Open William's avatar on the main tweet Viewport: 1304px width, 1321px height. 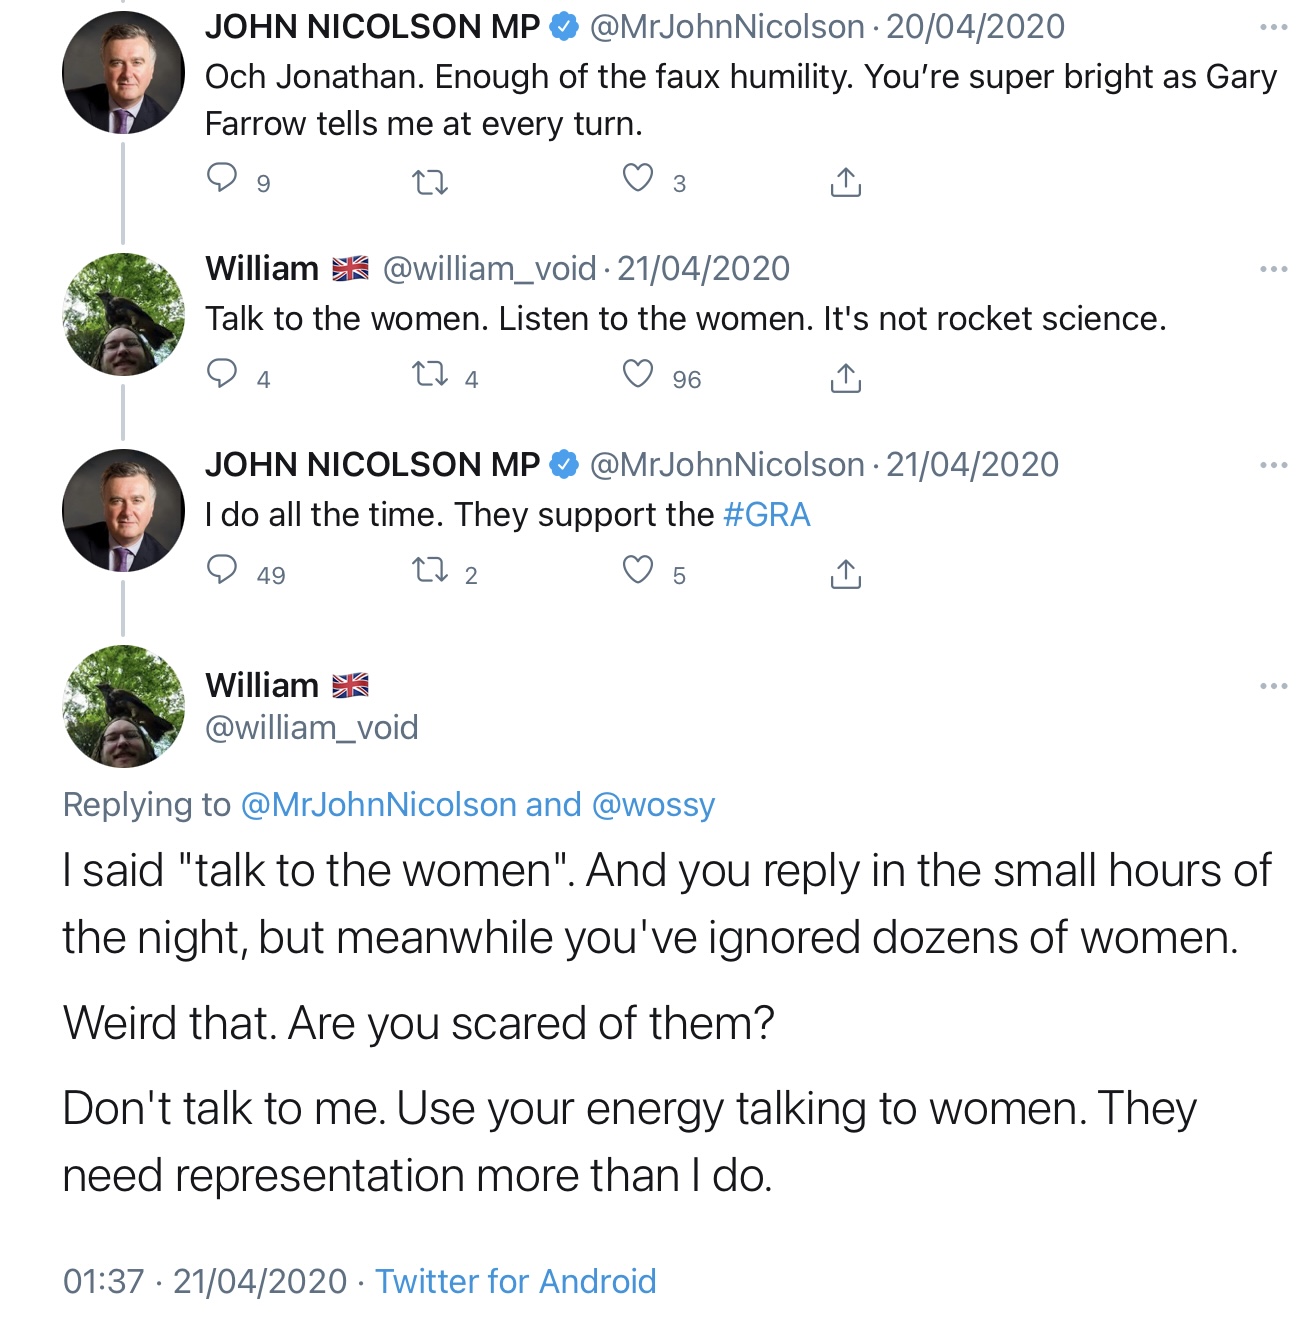pyautogui.click(x=123, y=706)
